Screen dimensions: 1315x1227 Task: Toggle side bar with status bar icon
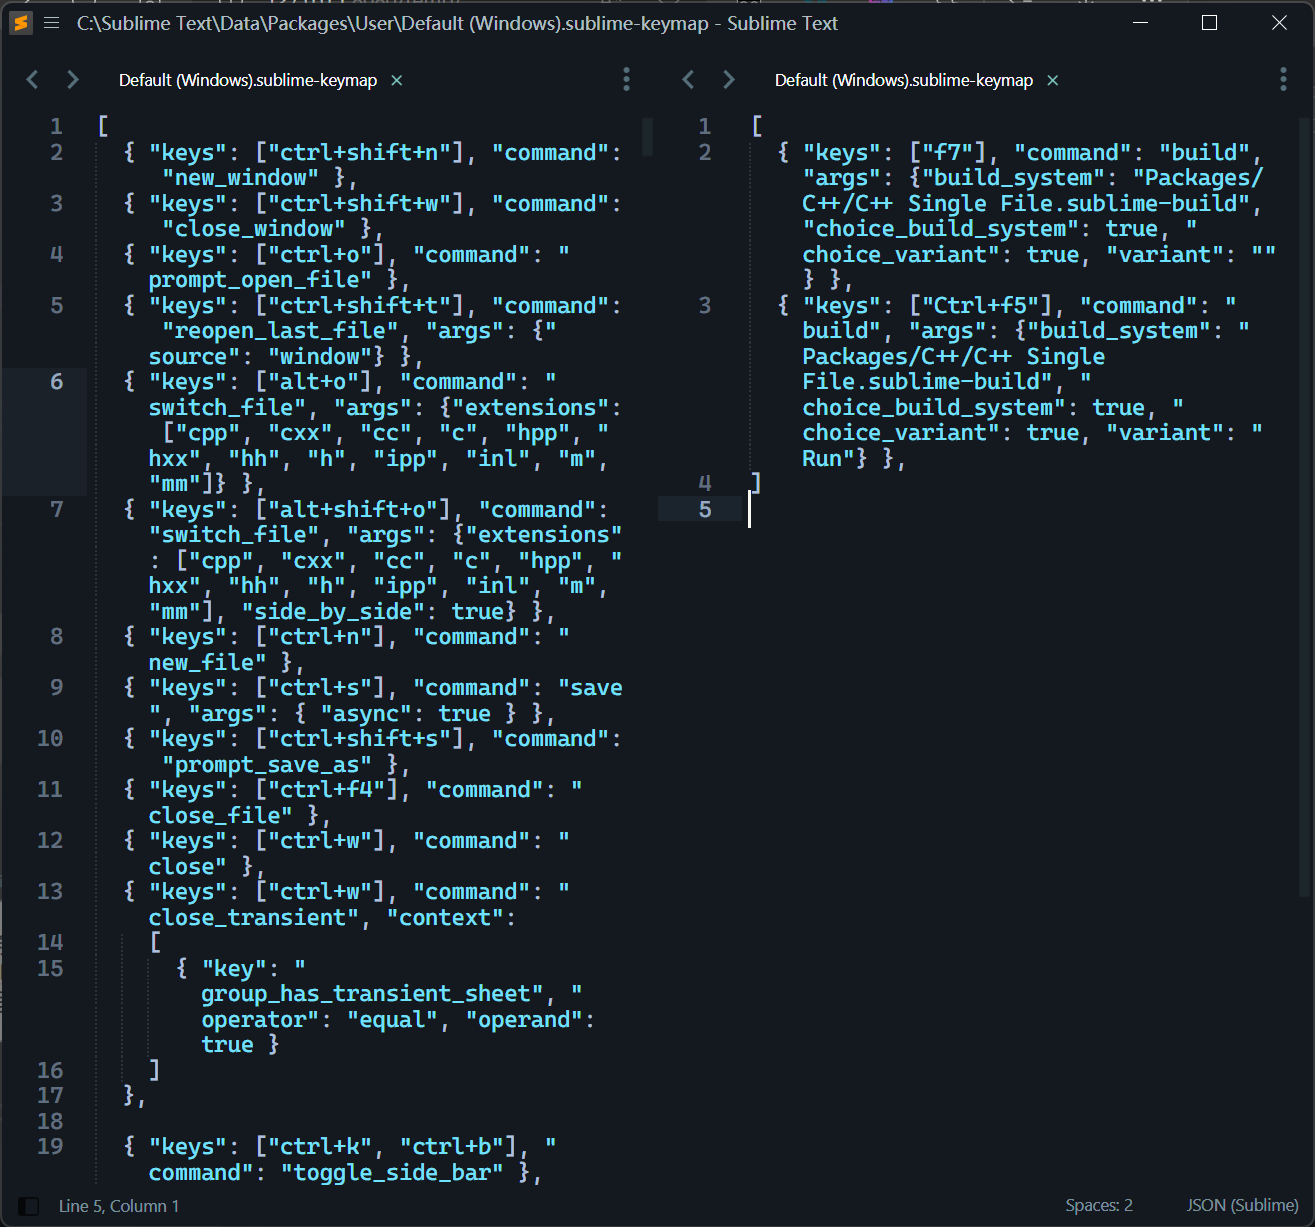29,1206
